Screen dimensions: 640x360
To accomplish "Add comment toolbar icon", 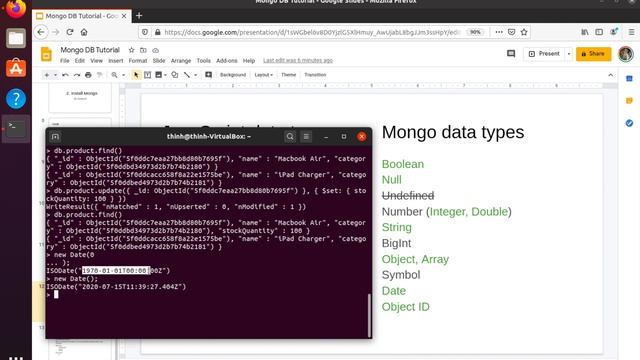I will [209, 75].
